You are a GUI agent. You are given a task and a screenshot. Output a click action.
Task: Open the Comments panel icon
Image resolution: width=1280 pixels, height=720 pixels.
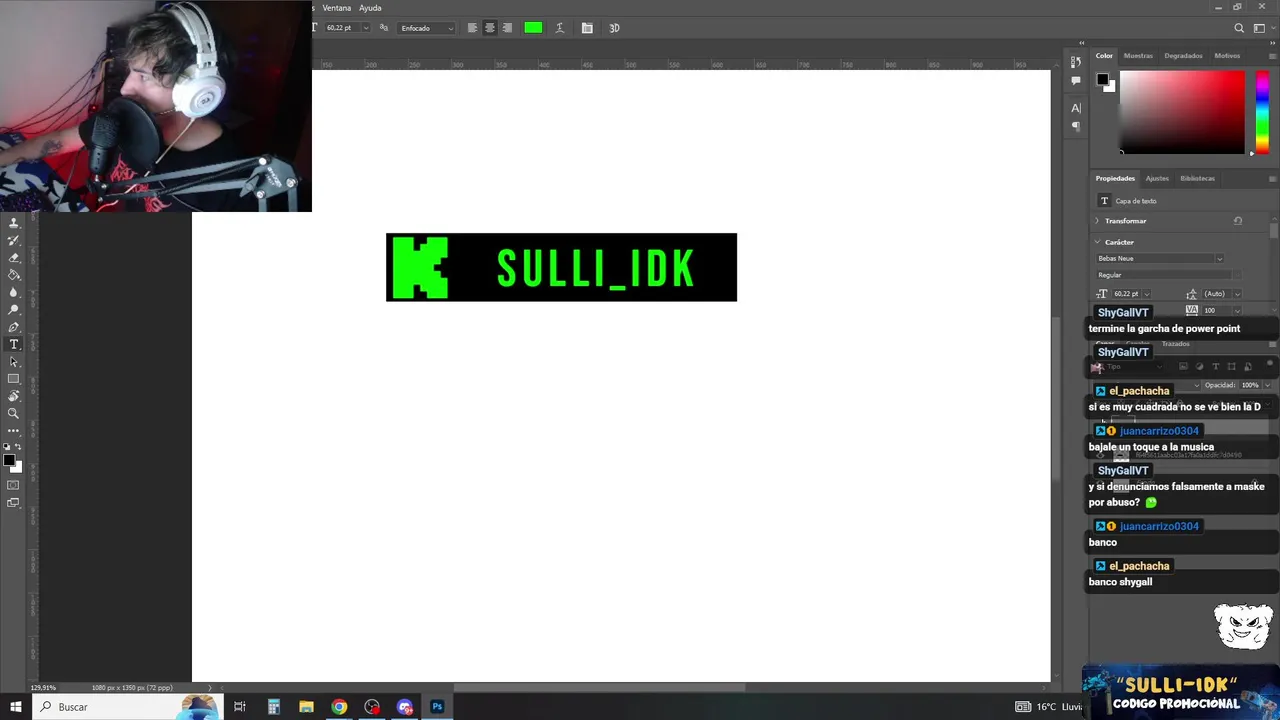coord(1076,80)
